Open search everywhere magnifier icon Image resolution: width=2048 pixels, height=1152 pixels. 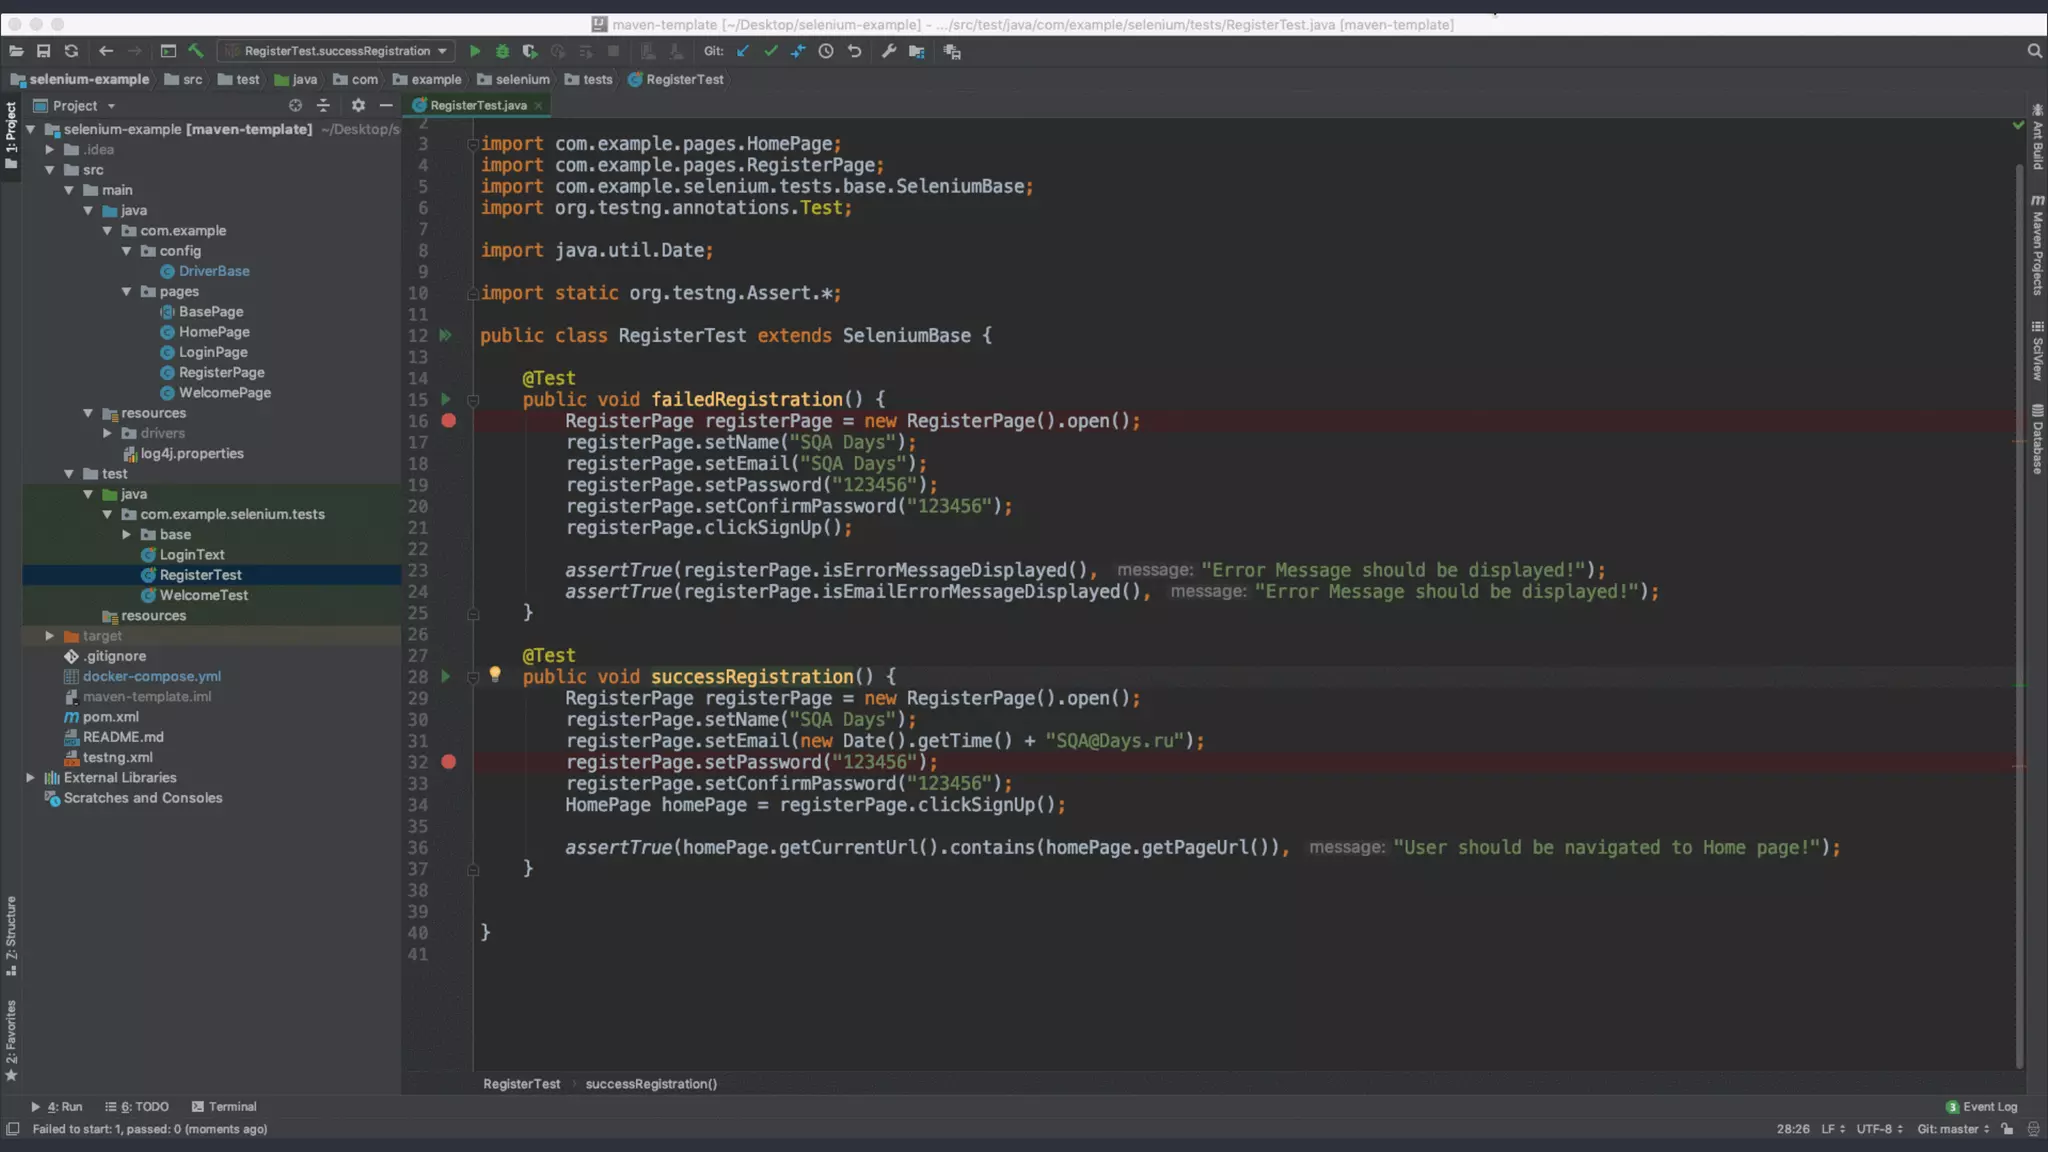tap(2034, 51)
